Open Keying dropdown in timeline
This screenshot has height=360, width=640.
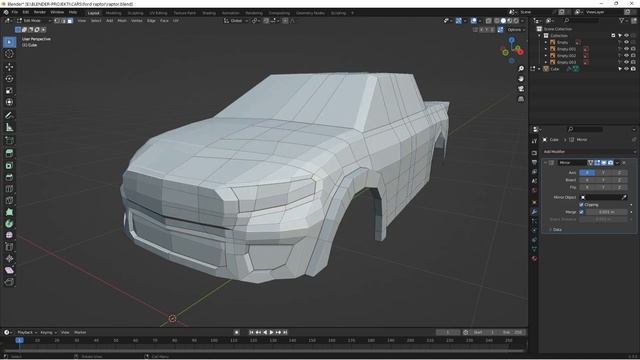[x=48, y=332]
